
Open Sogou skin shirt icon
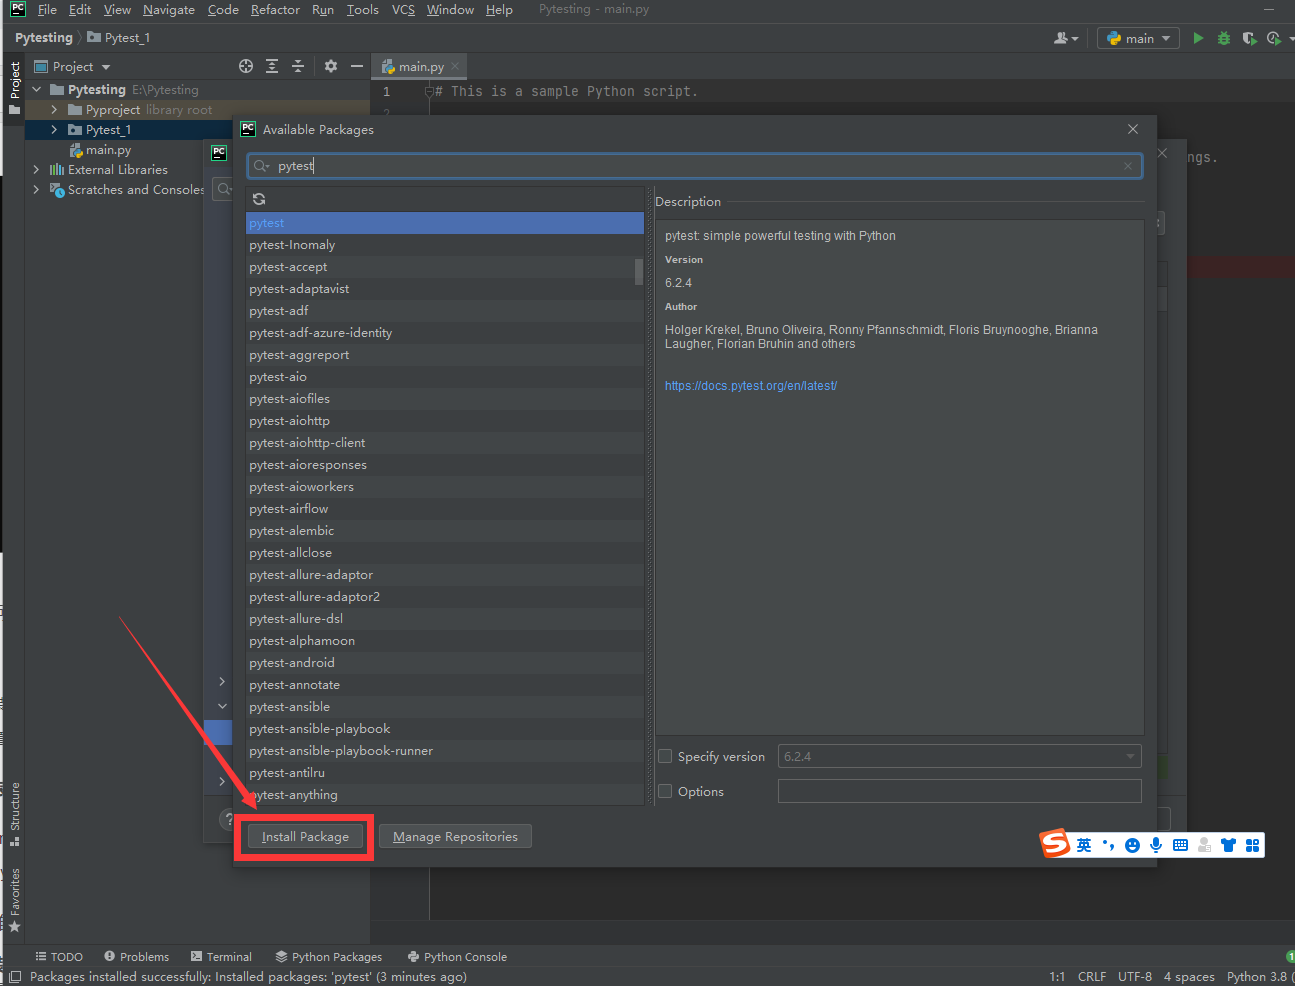[1228, 845]
